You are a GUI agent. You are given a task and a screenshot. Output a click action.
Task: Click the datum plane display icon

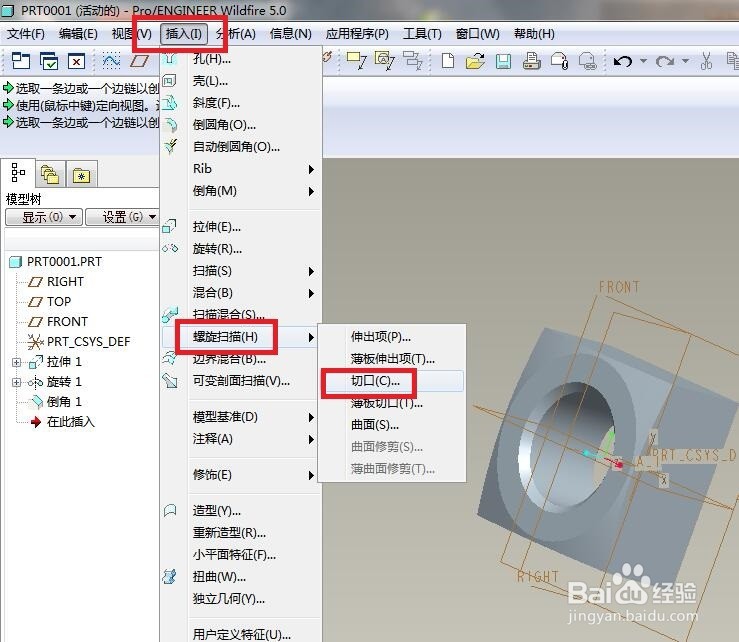pos(140,61)
